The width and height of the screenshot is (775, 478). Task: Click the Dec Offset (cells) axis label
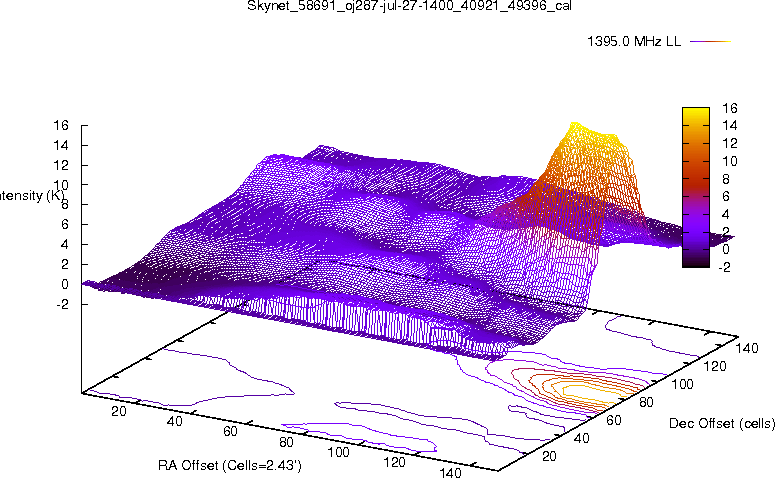tap(722, 423)
